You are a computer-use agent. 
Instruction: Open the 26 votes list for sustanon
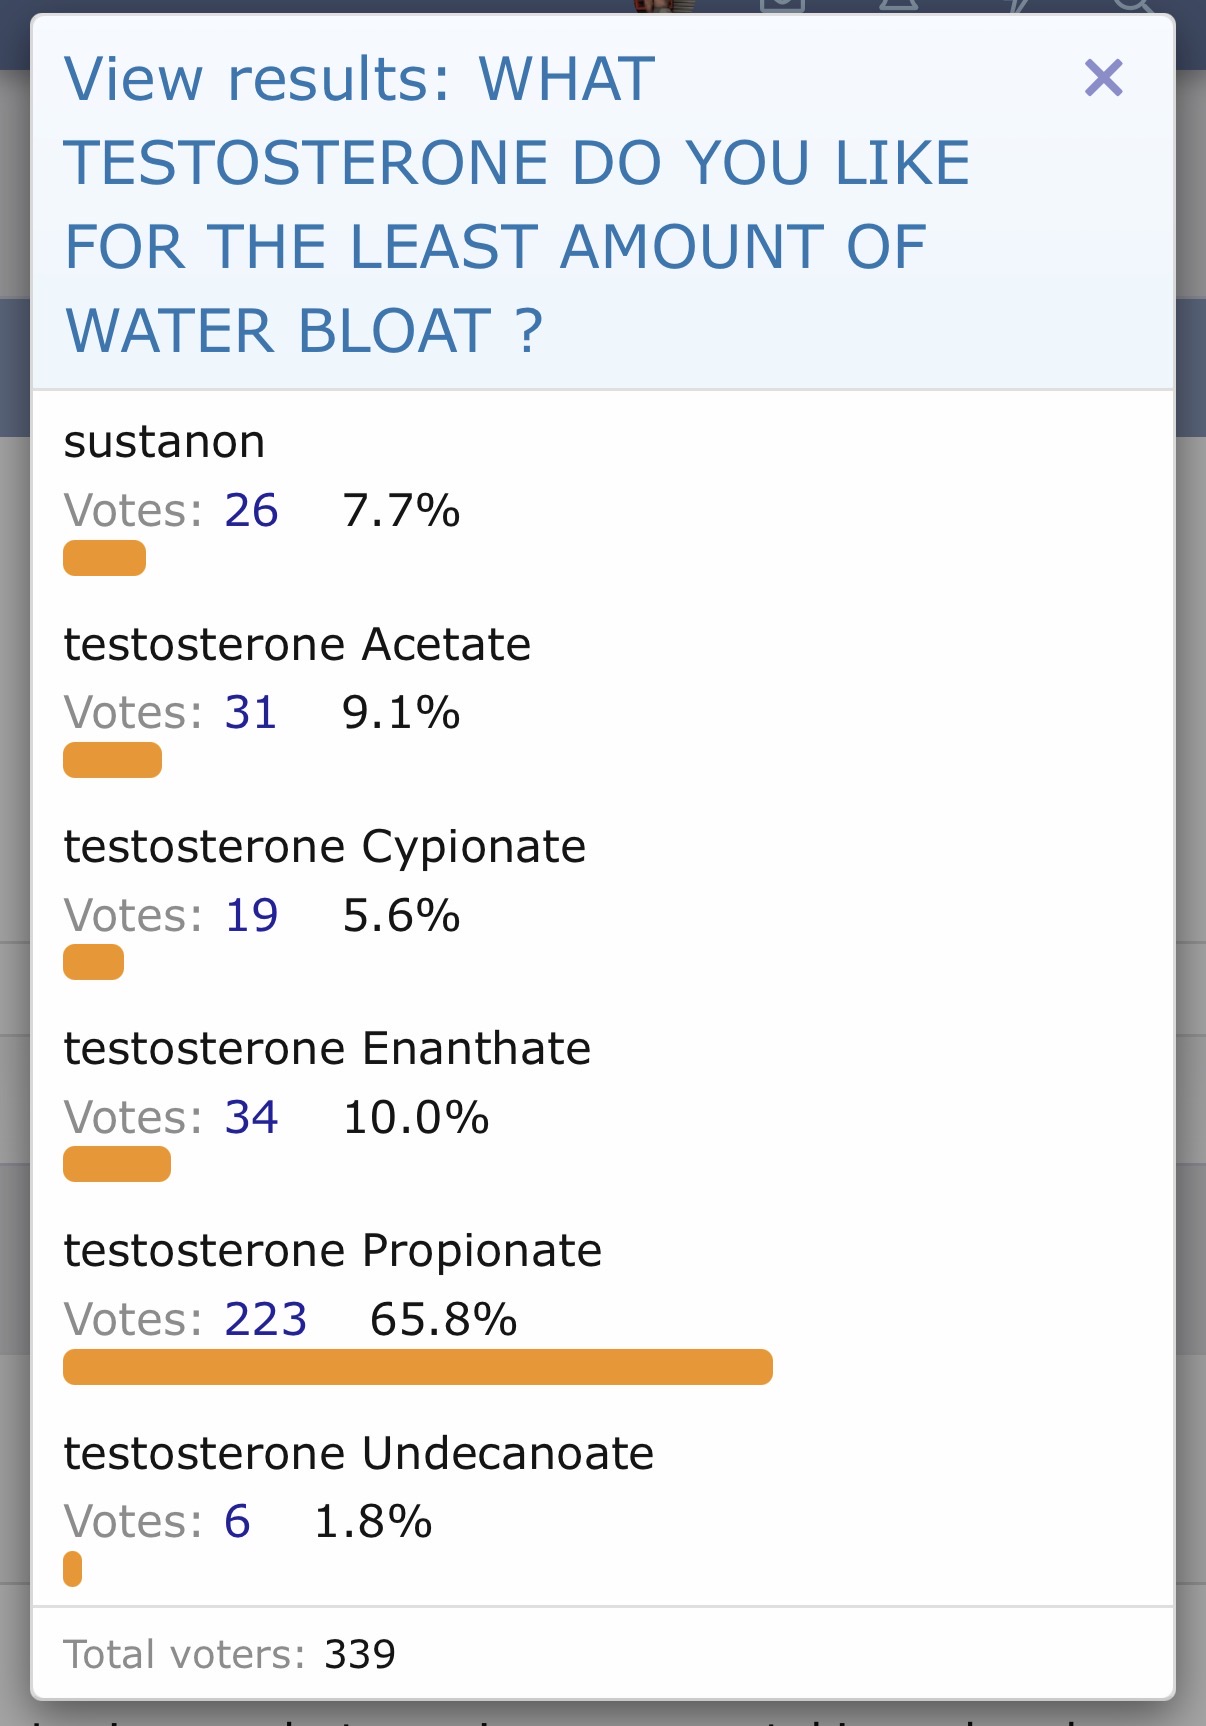tap(251, 511)
